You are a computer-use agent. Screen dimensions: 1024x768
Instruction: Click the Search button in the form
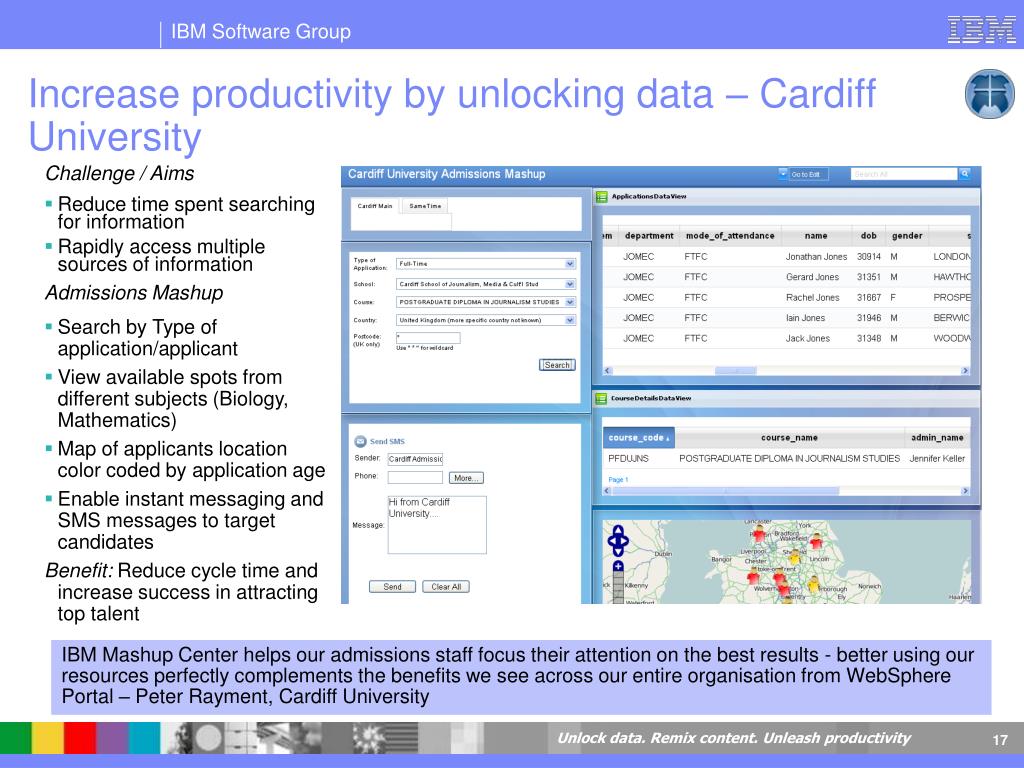coord(557,365)
